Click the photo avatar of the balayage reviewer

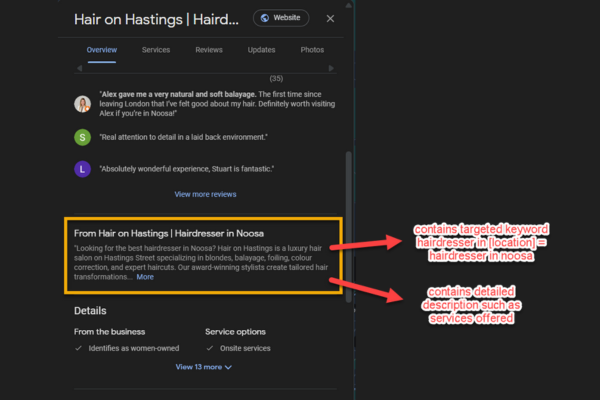point(82,103)
